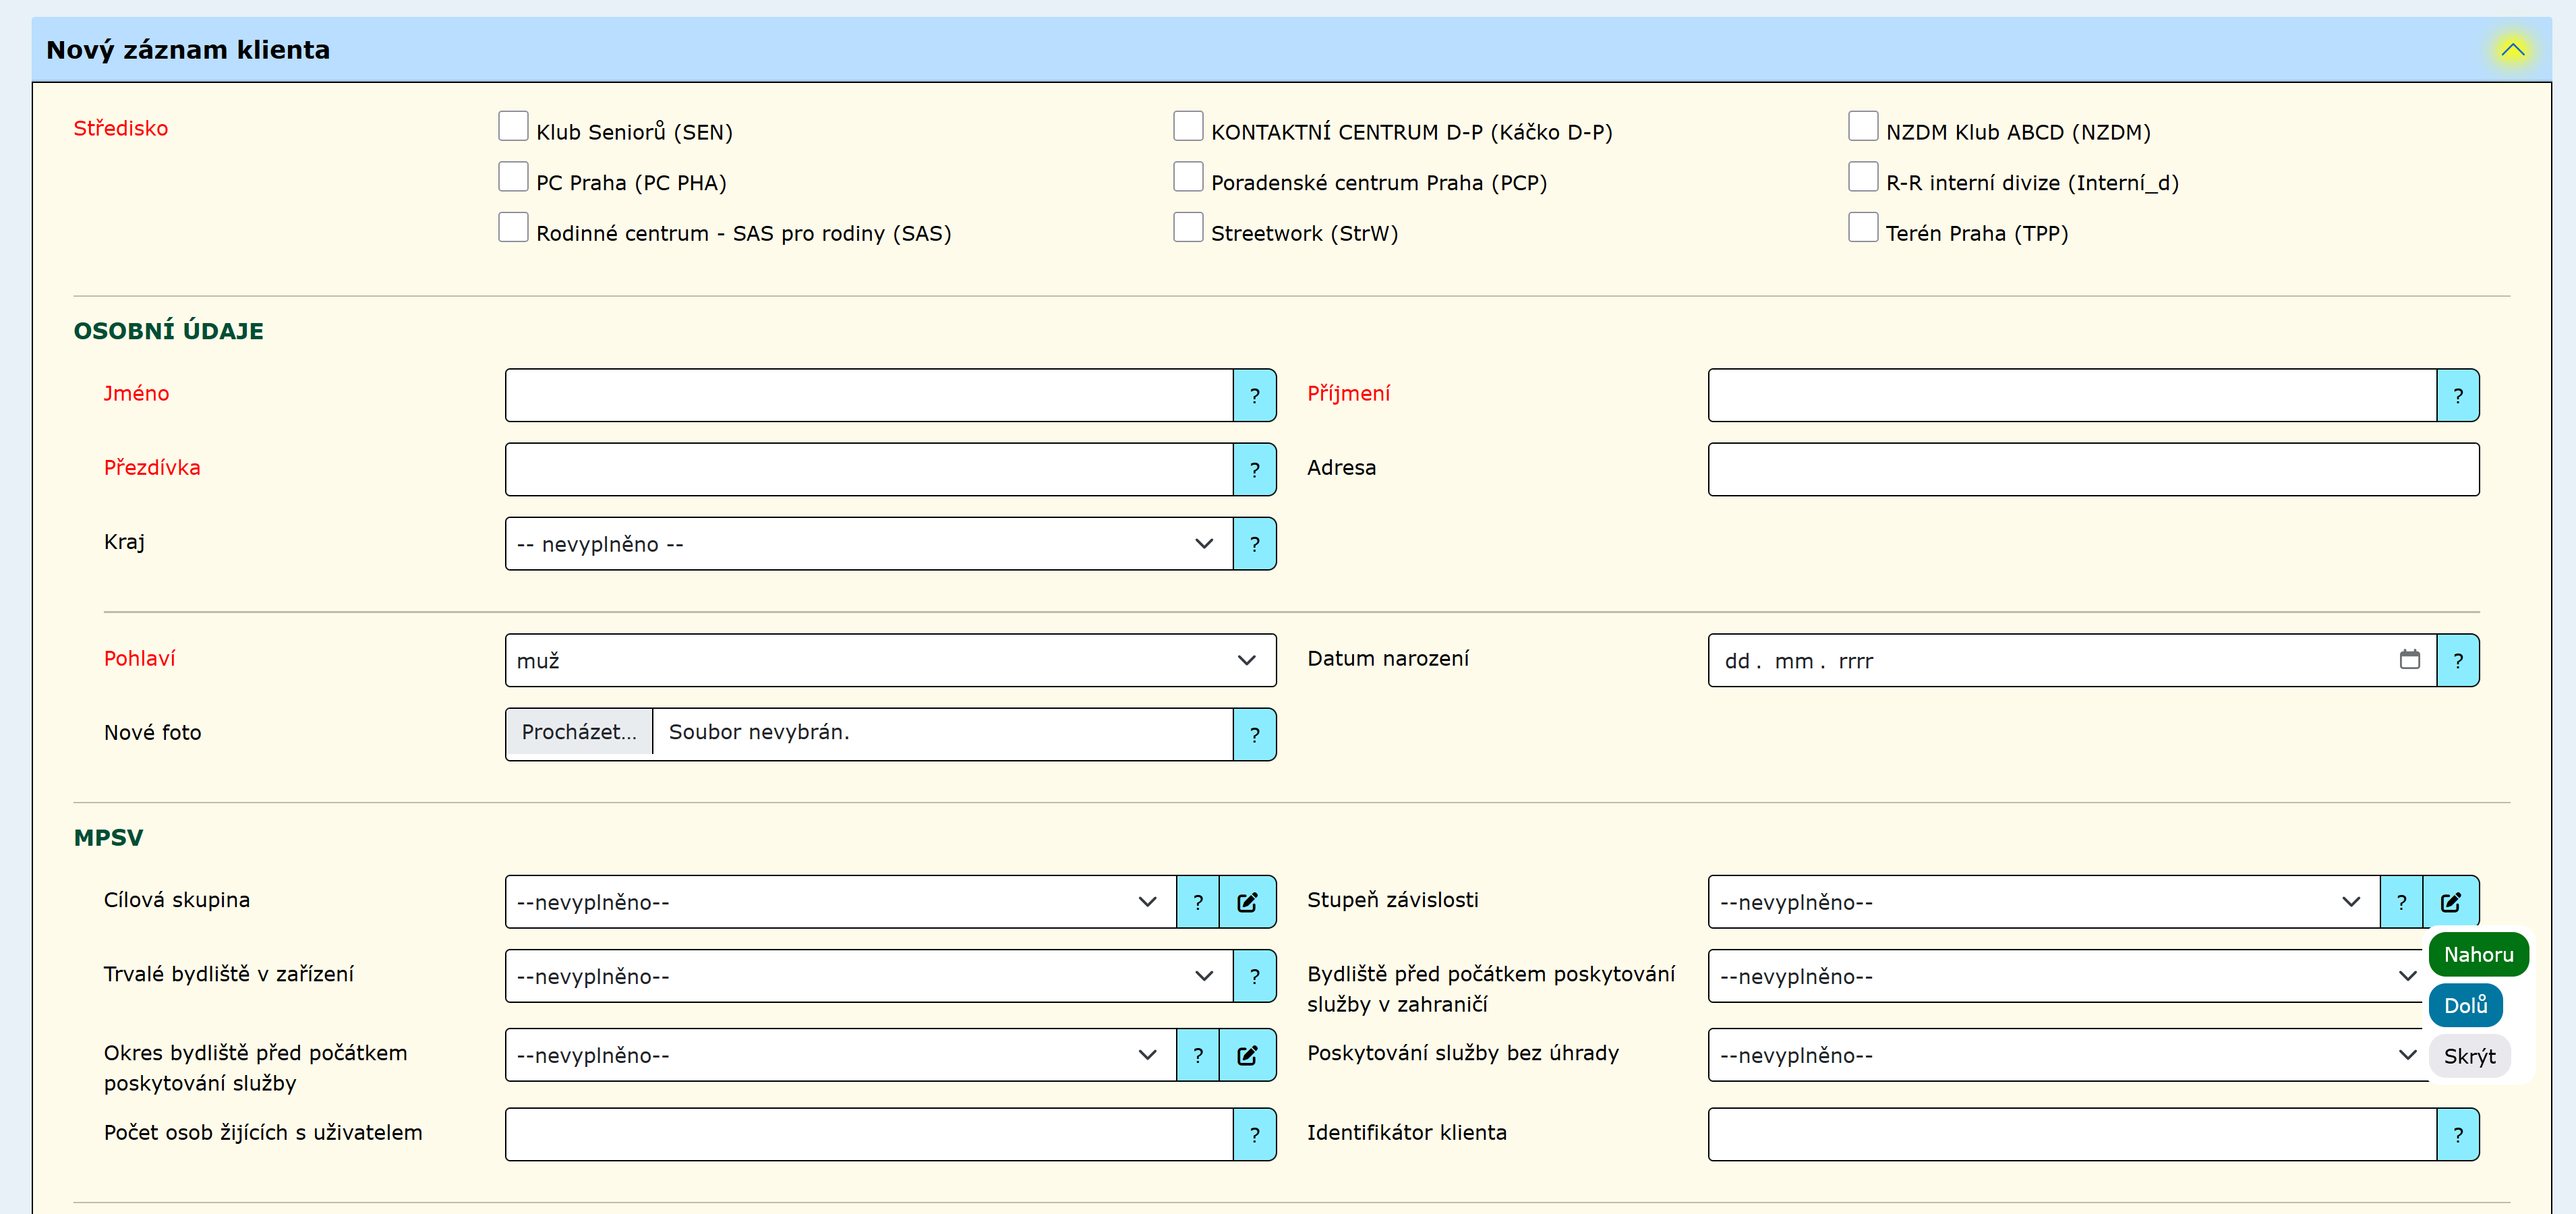
Task: Click help icon next to Příjmení field
Action: [x=2457, y=396]
